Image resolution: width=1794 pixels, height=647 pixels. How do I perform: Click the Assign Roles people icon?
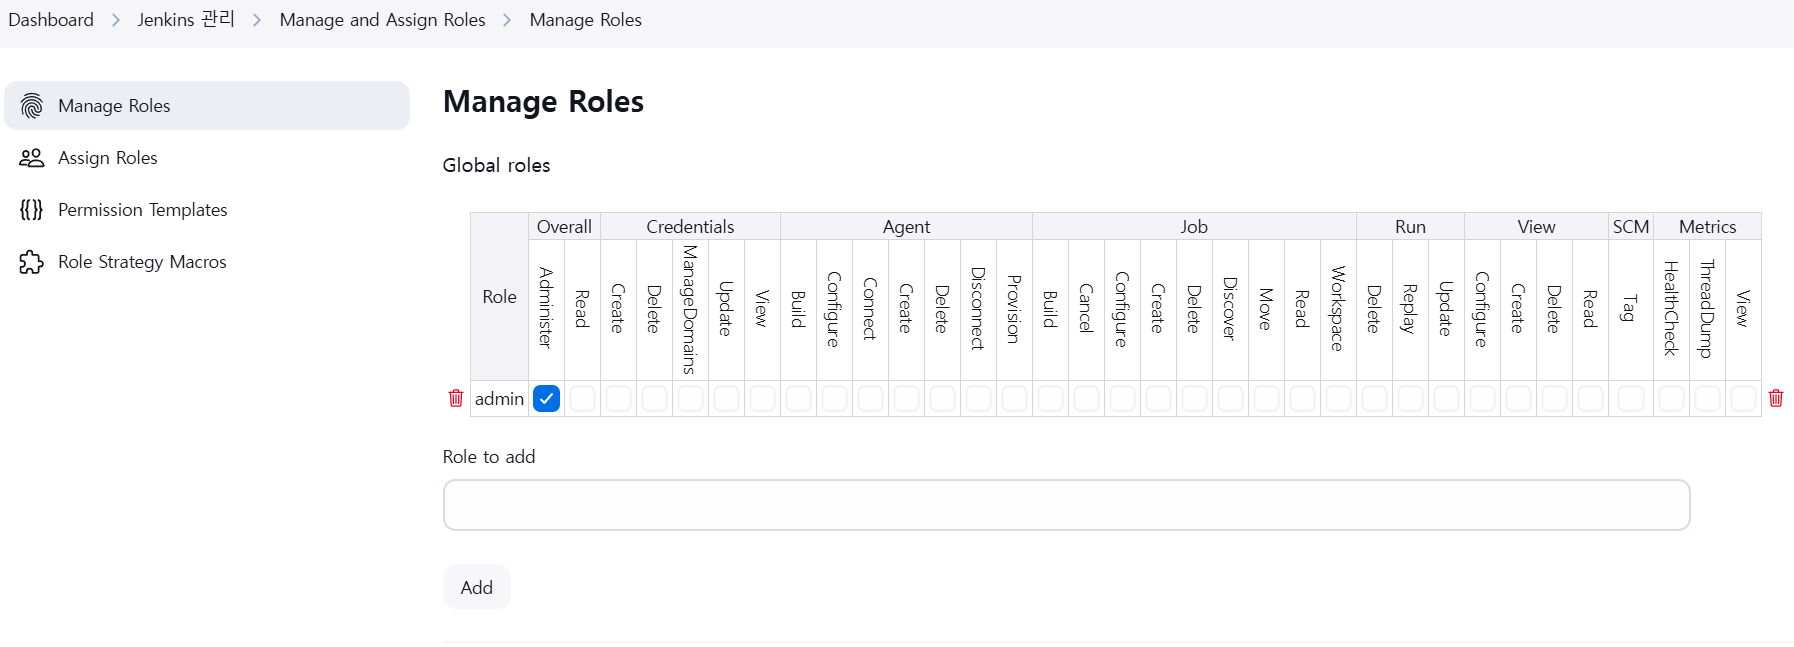coord(32,158)
